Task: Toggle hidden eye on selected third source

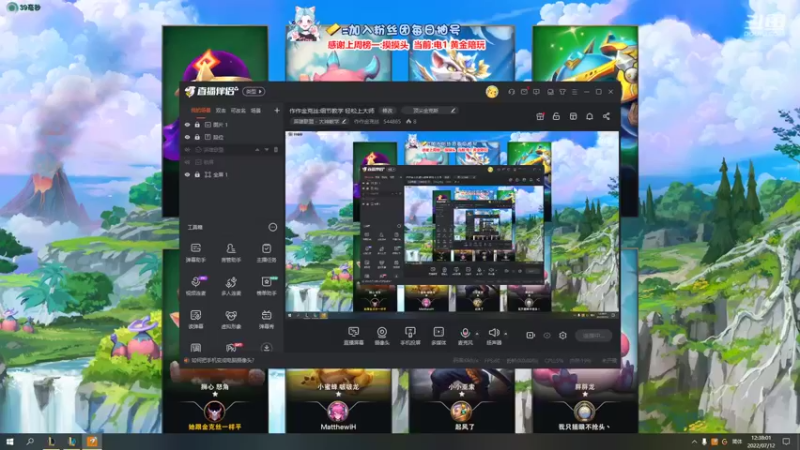Action: [x=187, y=149]
